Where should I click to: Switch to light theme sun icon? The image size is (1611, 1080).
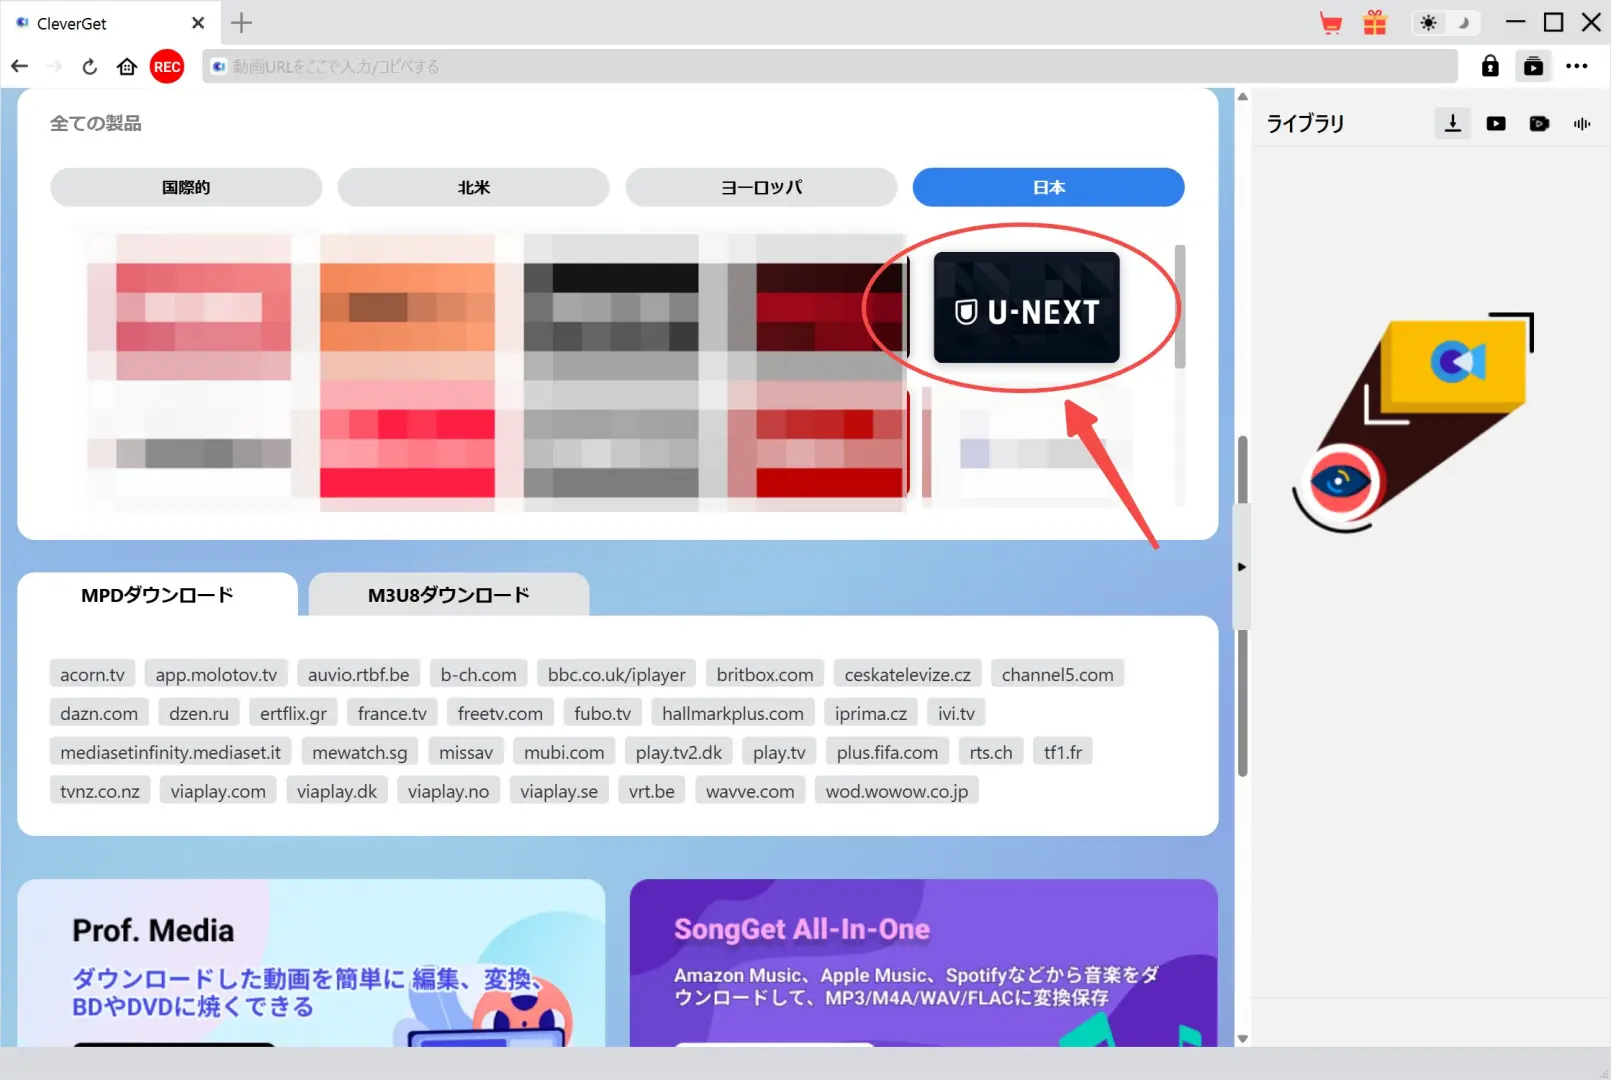pyautogui.click(x=1428, y=23)
